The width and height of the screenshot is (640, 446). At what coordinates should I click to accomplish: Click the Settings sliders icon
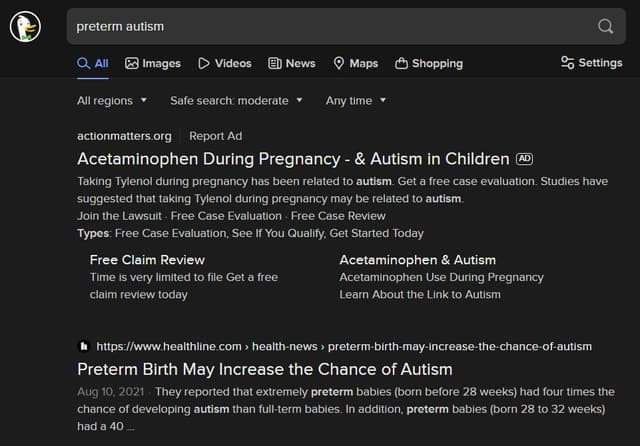pyautogui.click(x=567, y=62)
